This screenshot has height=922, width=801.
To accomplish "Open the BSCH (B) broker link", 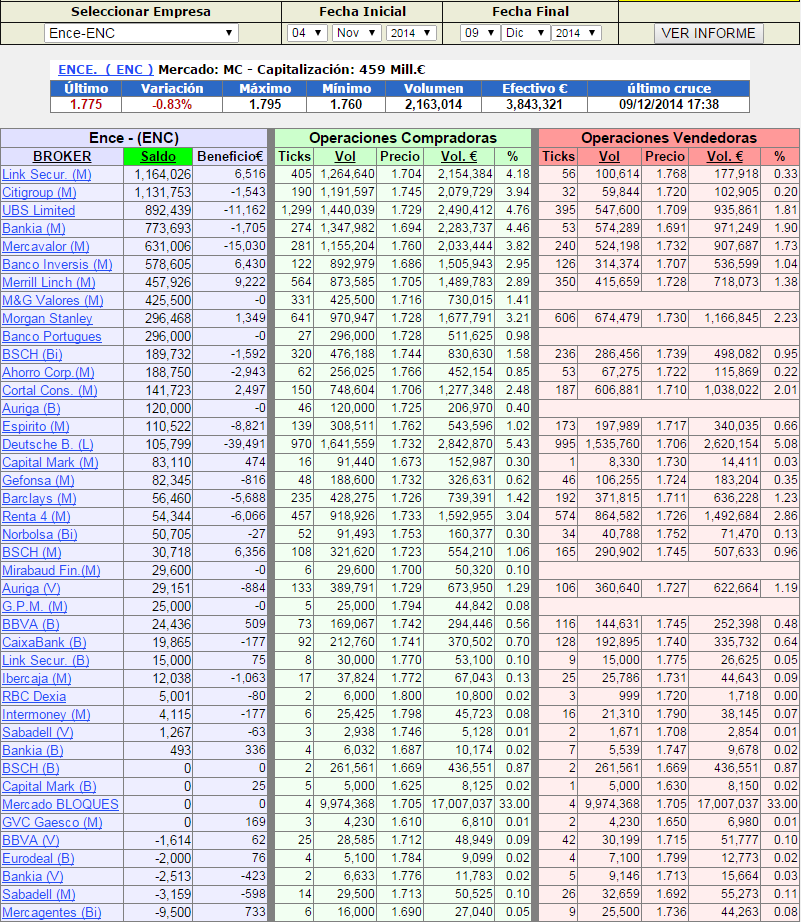I will click(x=31, y=769).
